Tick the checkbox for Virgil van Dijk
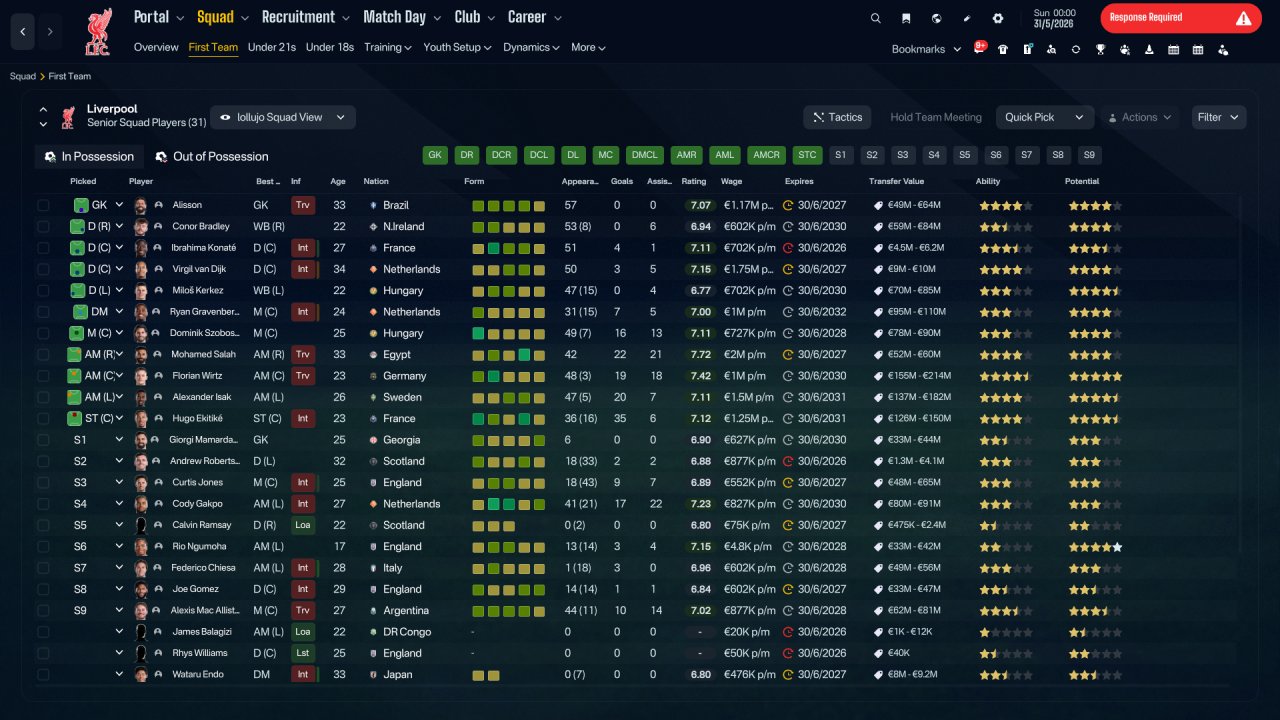 click(43, 269)
